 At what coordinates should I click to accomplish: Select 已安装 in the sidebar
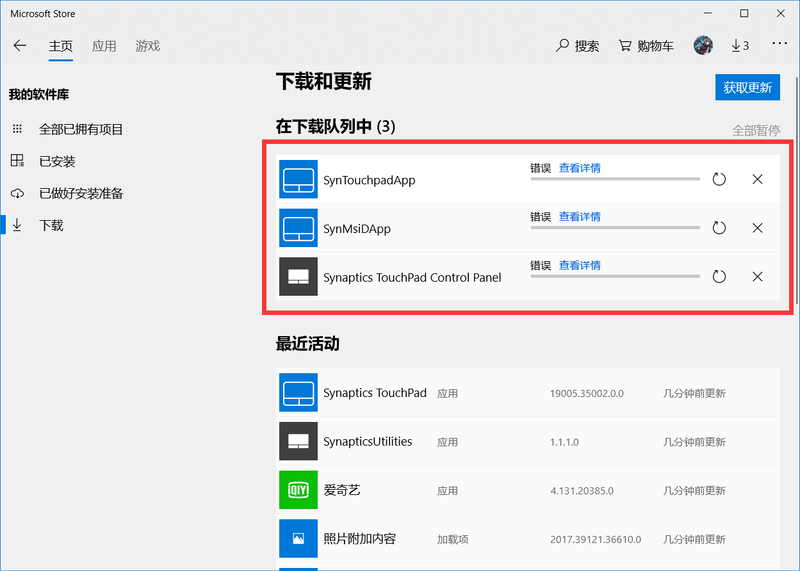tap(57, 161)
